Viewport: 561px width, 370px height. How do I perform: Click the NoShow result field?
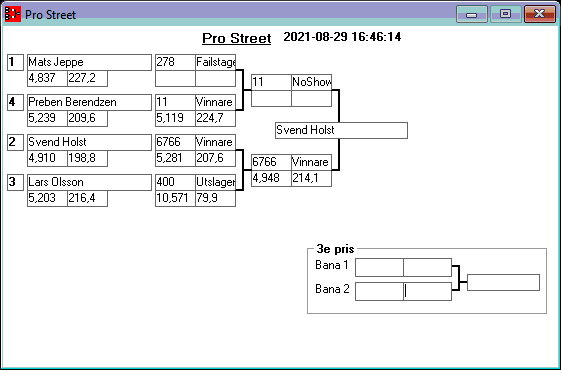click(312, 82)
